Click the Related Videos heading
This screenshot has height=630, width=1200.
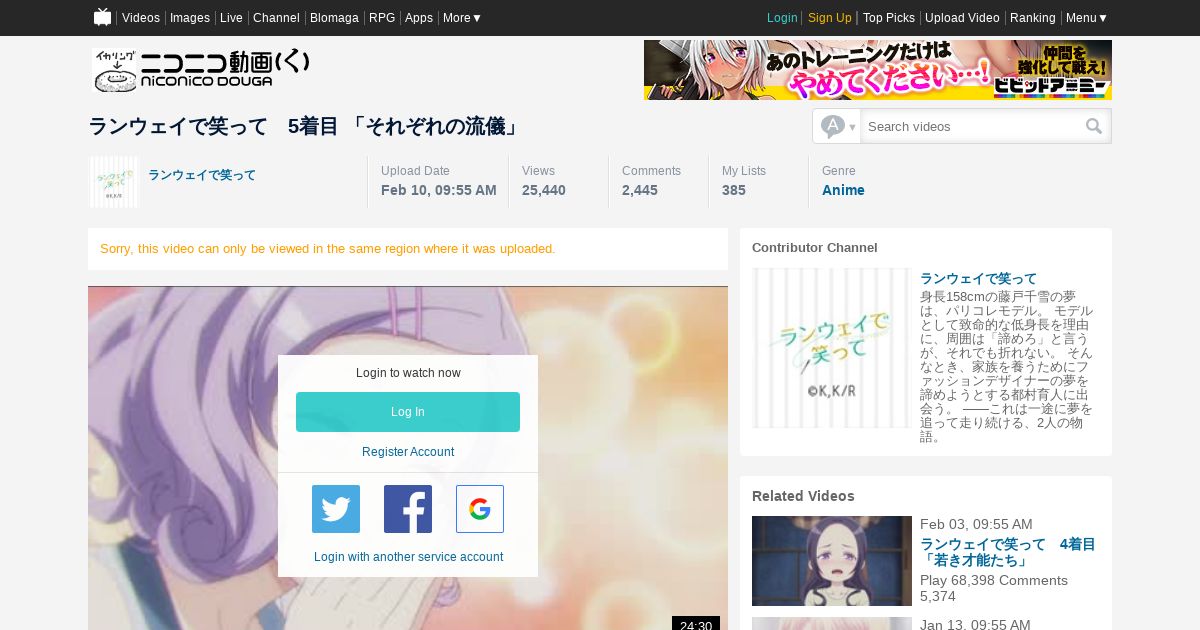click(x=803, y=496)
